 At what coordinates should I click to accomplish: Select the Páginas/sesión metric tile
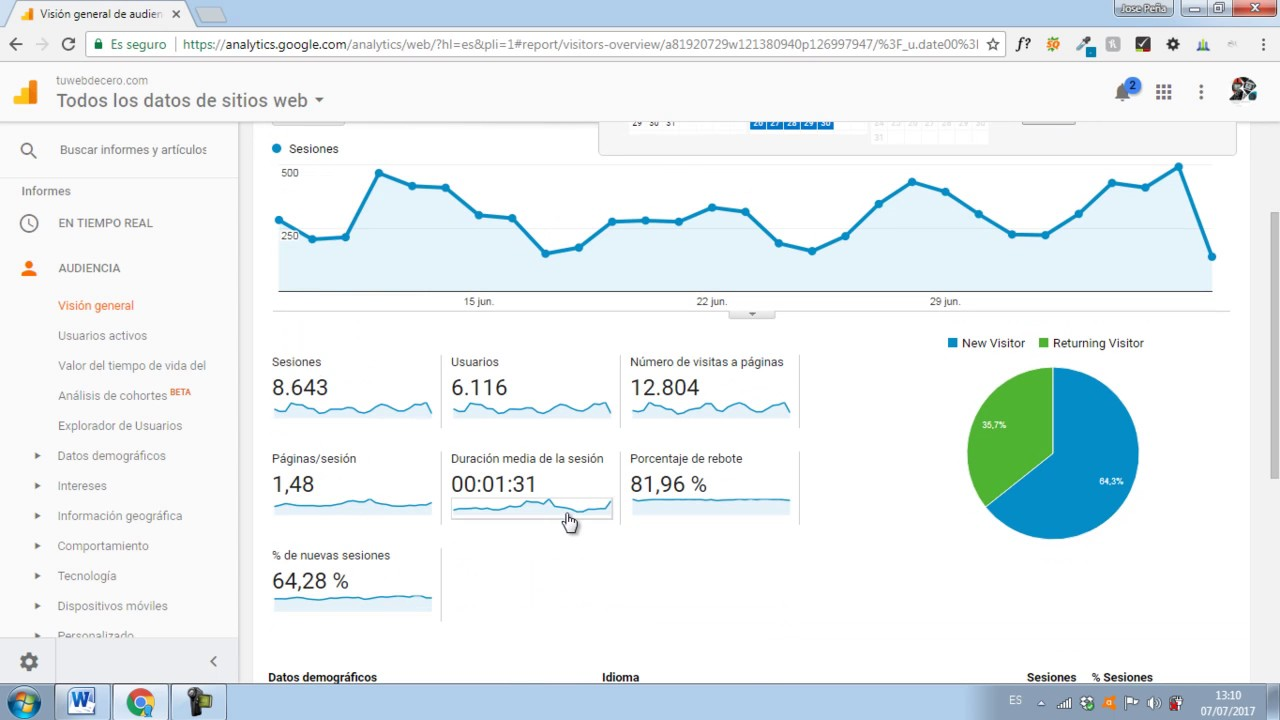353,485
